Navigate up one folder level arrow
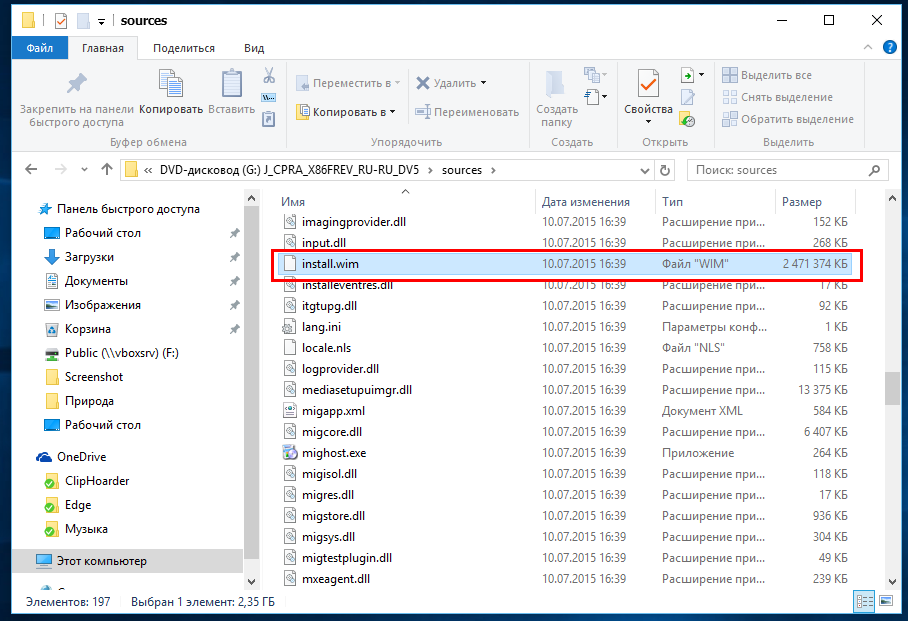Screen dimensions: 908x621 (x=107, y=170)
